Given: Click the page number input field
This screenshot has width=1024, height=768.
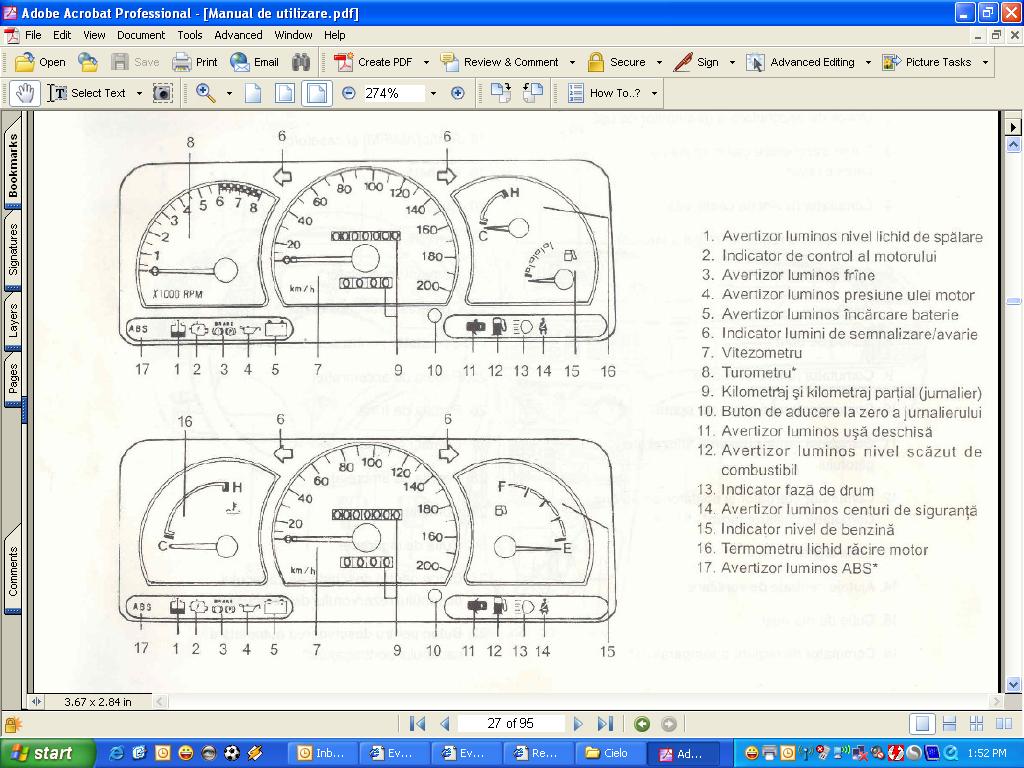Looking at the screenshot, I should (x=510, y=724).
